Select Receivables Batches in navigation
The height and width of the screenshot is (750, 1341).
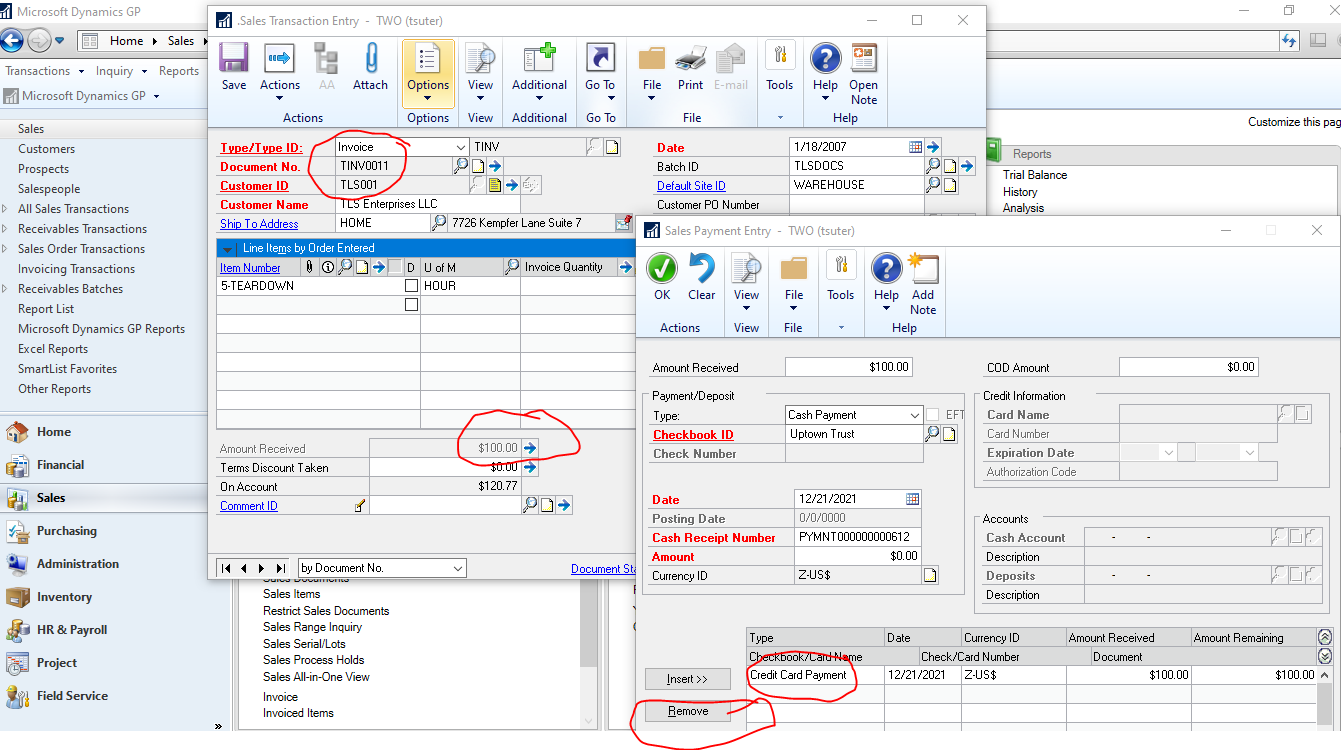pyautogui.click(x=70, y=289)
